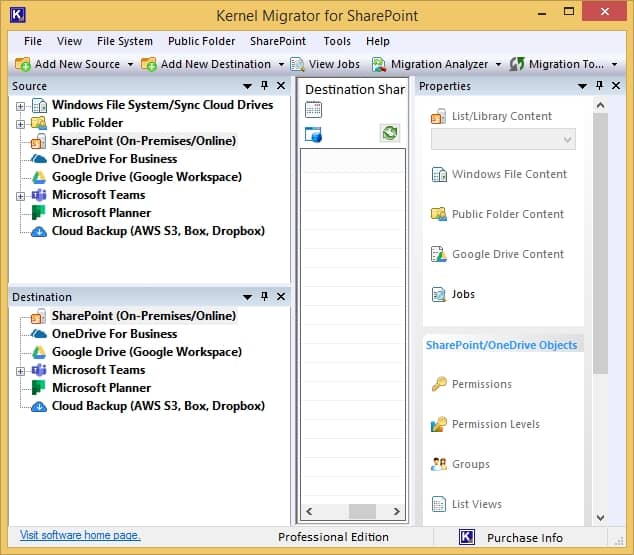Select OneDrive For Business in Destination tree
This screenshot has height=555, width=634.
click(x=114, y=334)
